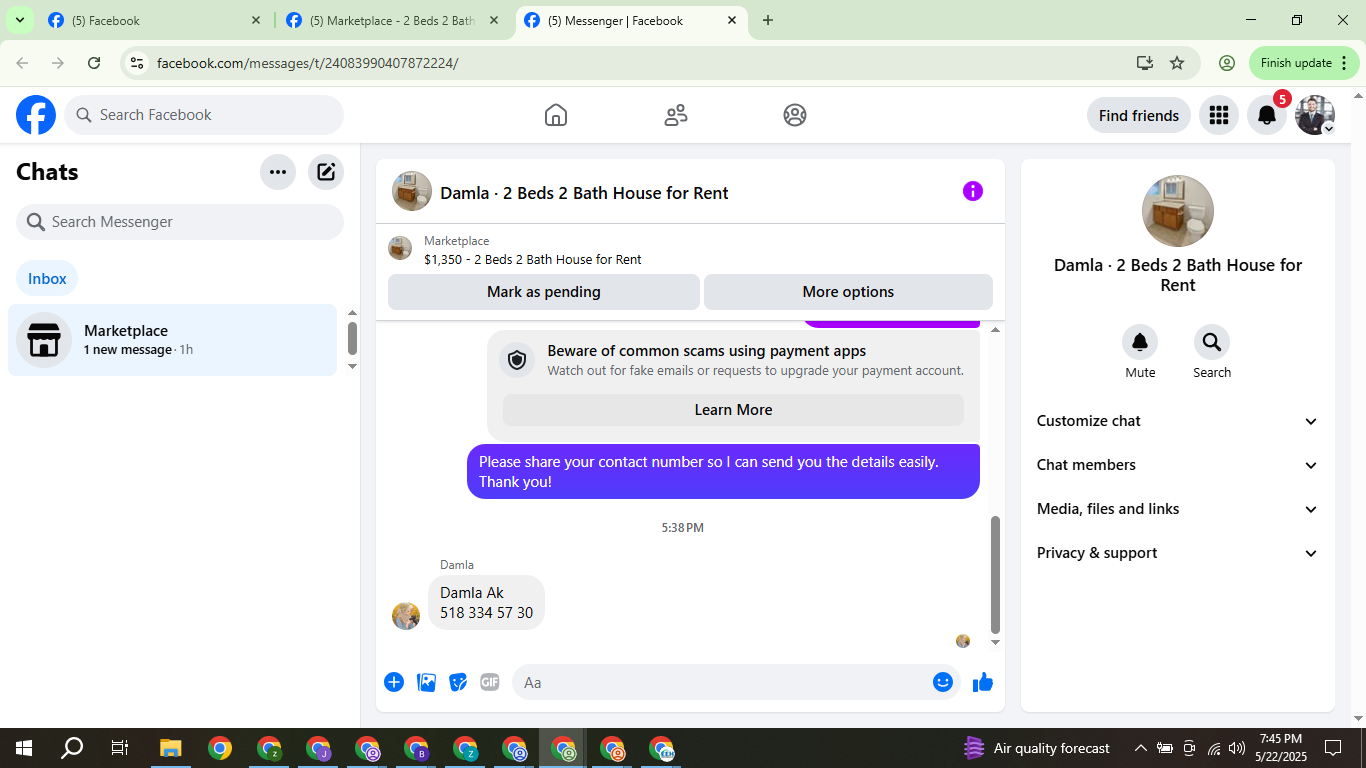Open notifications bell with 5 badge

(x=1267, y=115)
